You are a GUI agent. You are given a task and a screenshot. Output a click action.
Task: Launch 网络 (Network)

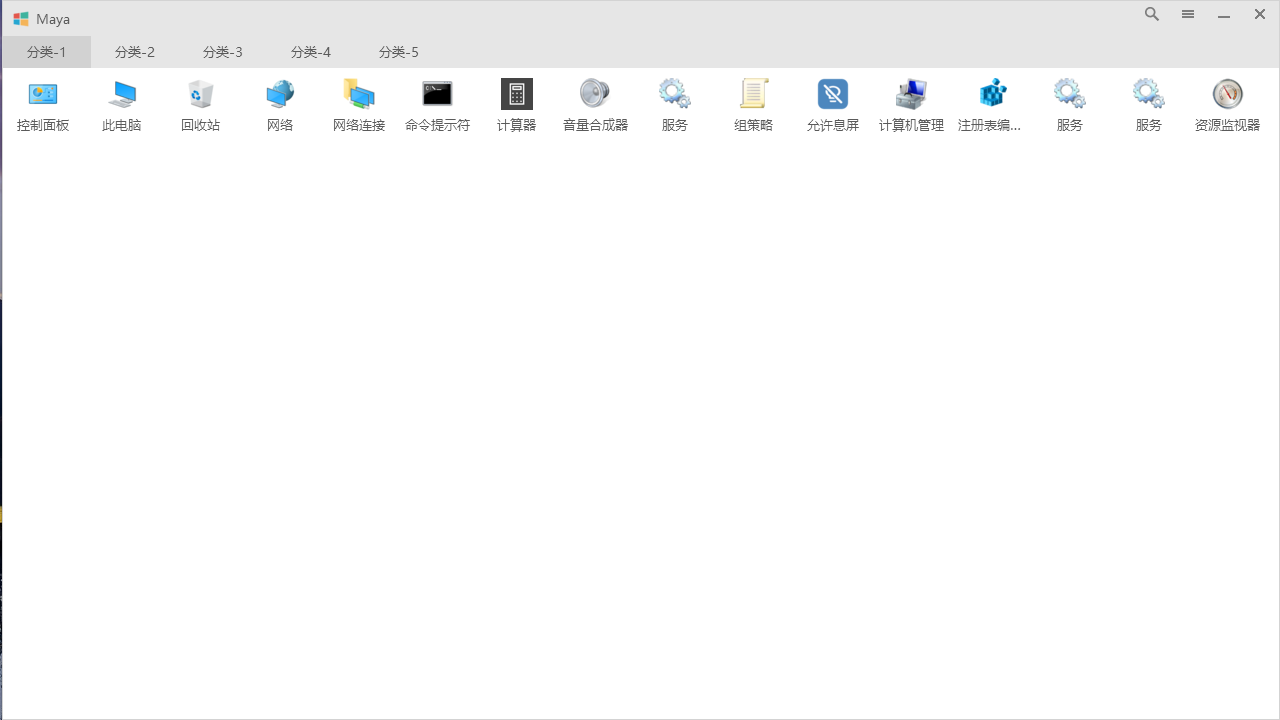279,104
